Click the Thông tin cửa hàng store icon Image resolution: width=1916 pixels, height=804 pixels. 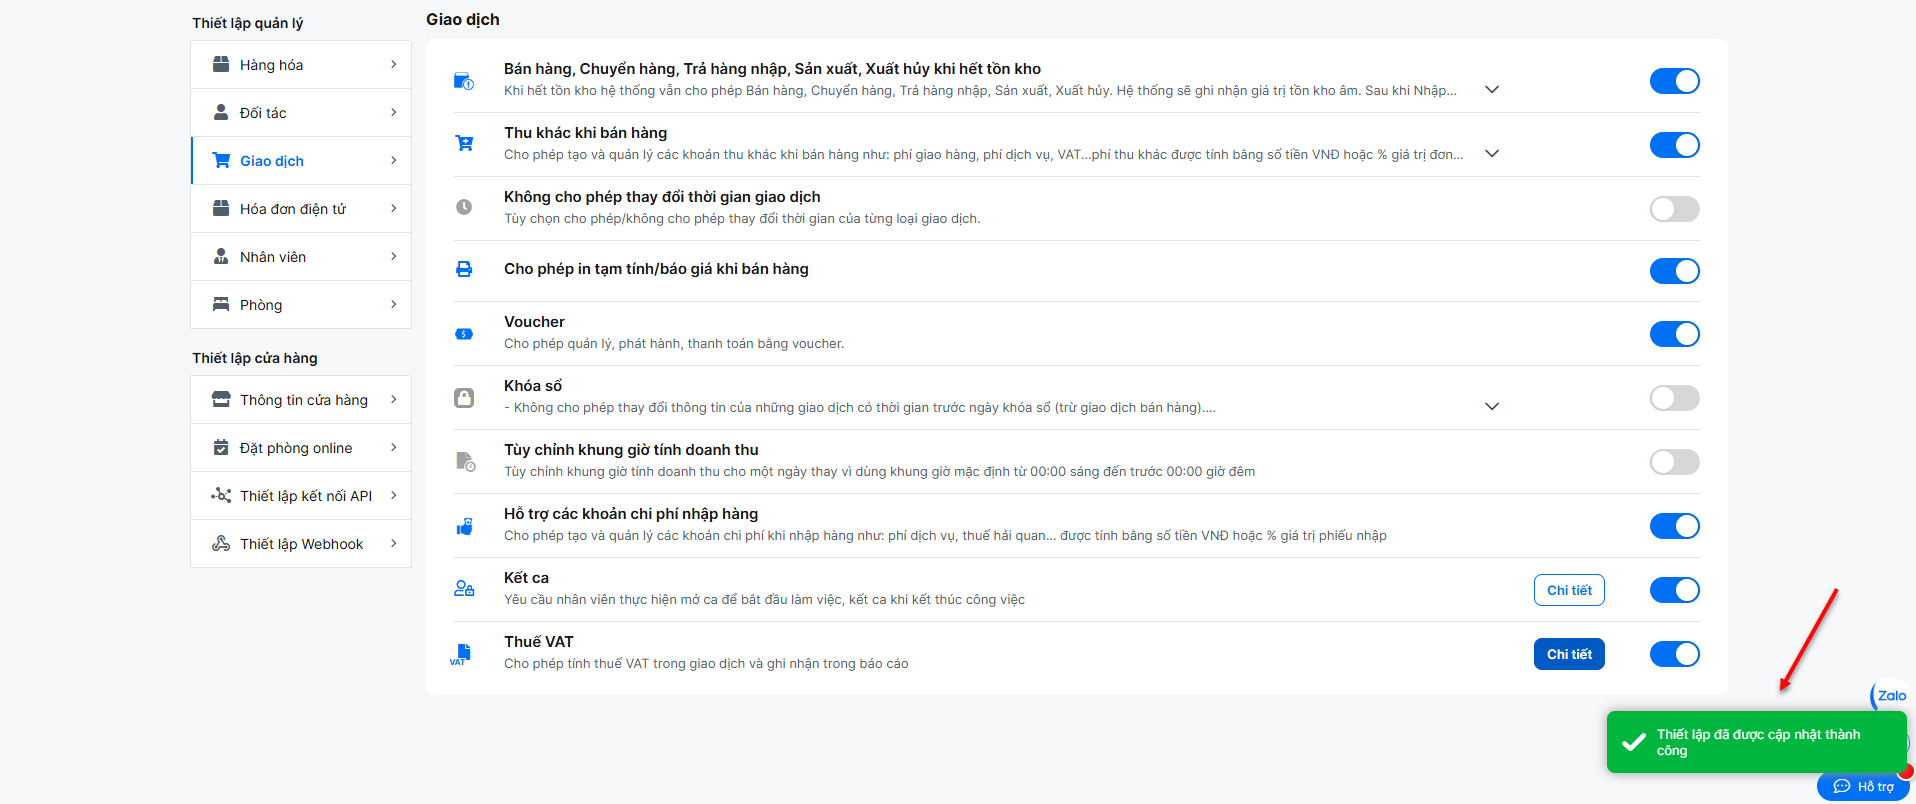[x=221, y=399]
